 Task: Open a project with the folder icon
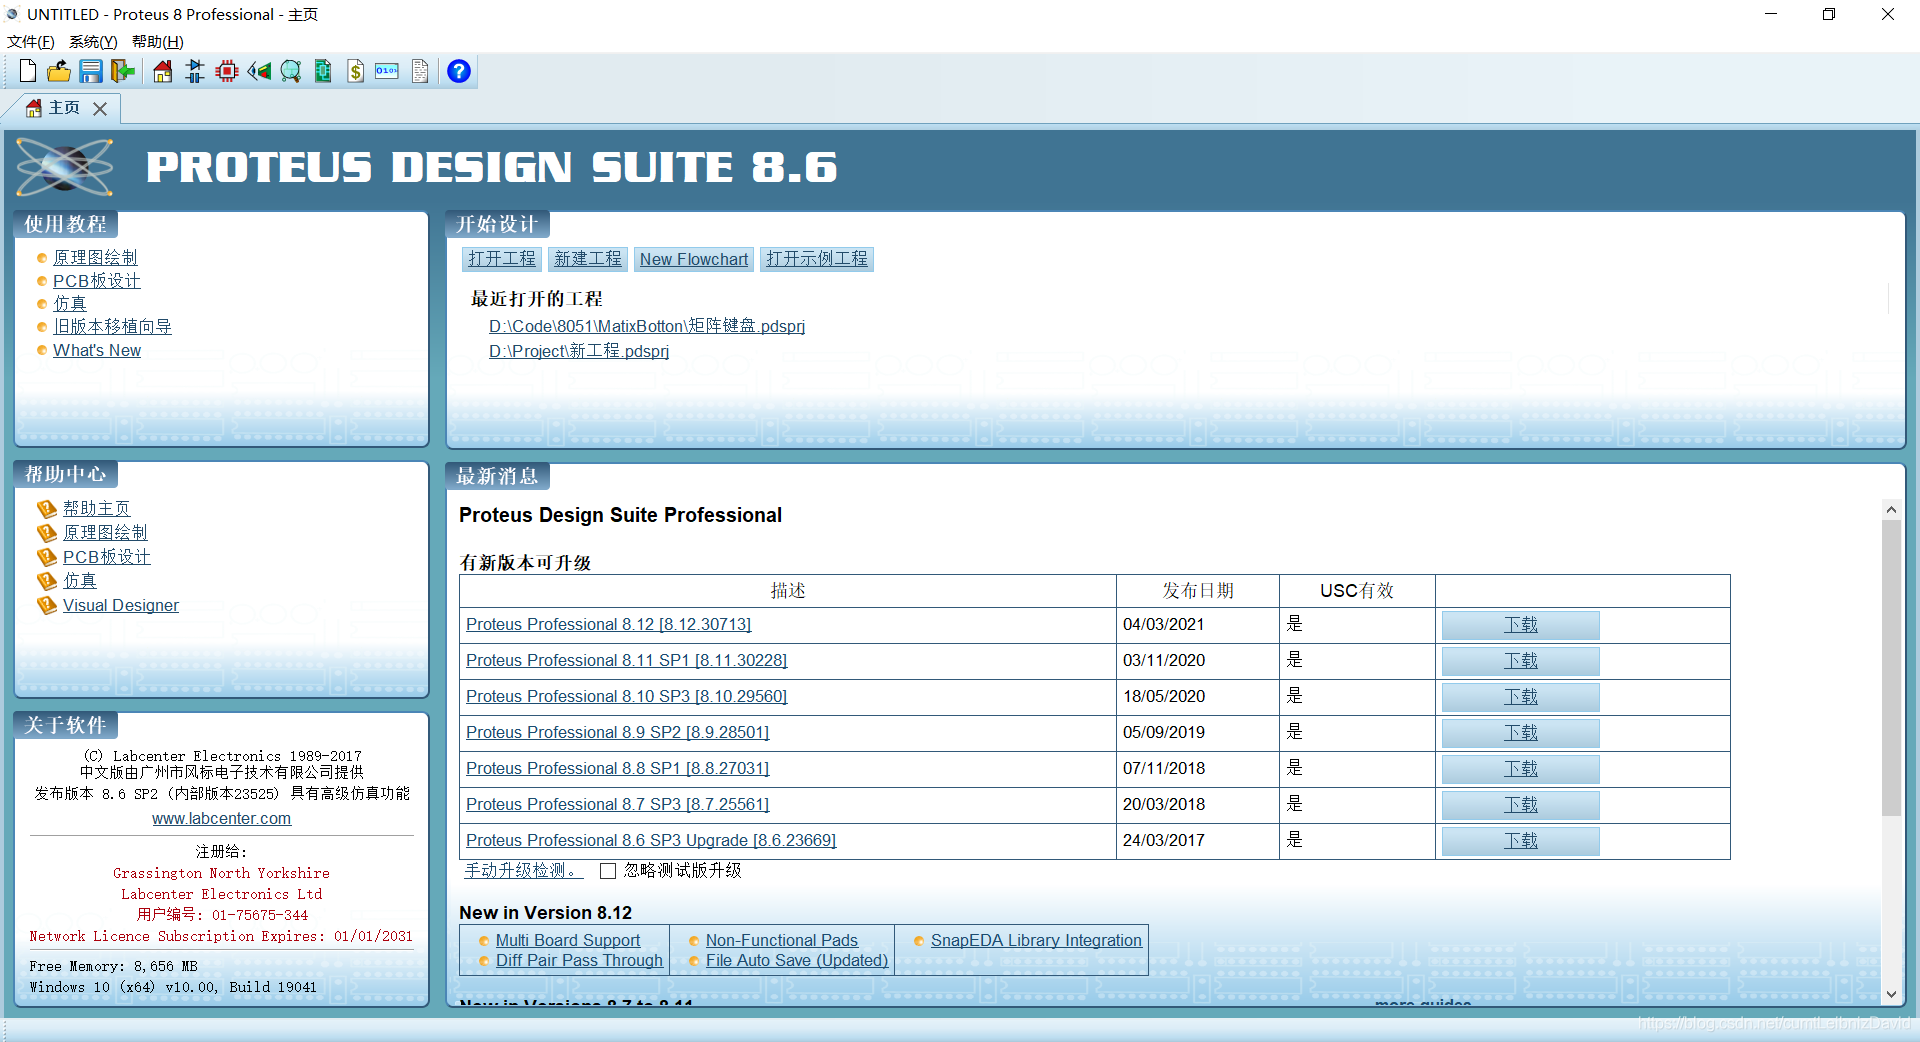click(x=59, y=71)
